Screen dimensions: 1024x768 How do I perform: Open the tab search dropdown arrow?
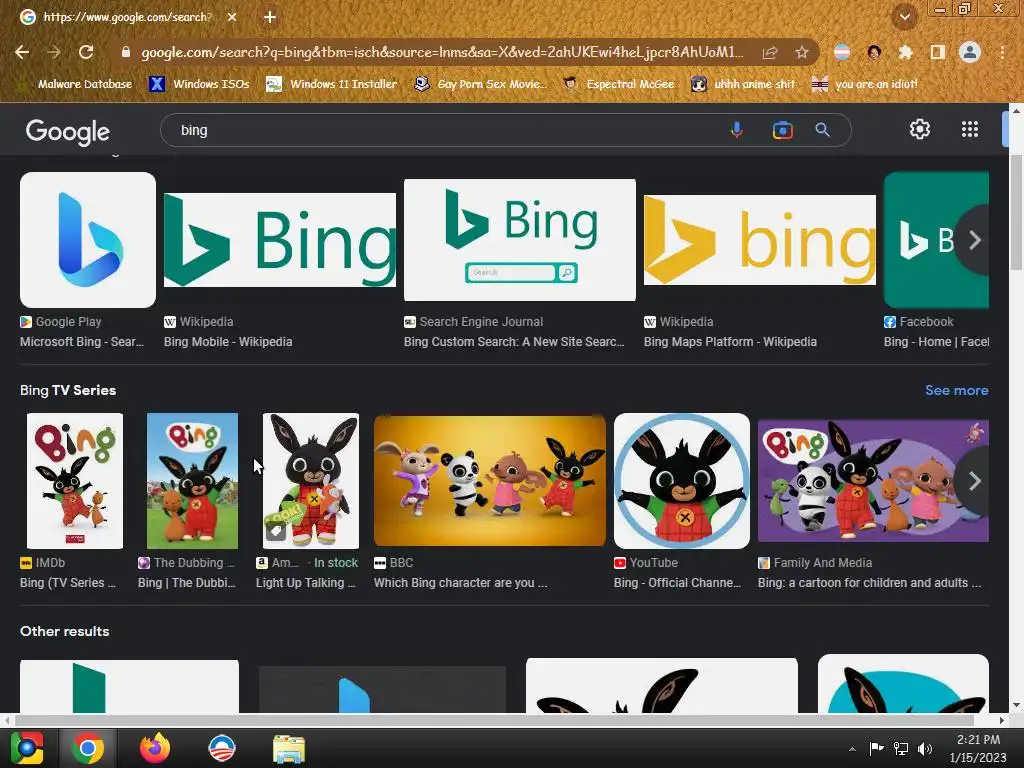coord(904,17)
